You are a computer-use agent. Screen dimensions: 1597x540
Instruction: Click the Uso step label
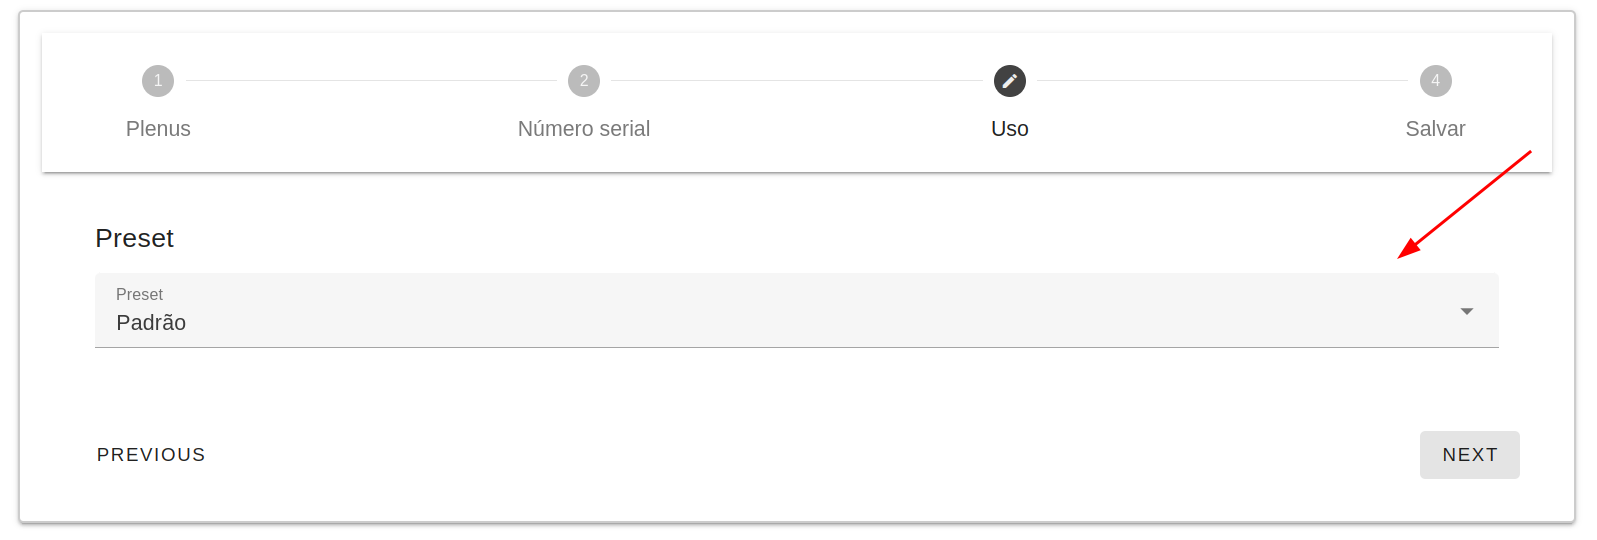click(x=1009, y=129)
